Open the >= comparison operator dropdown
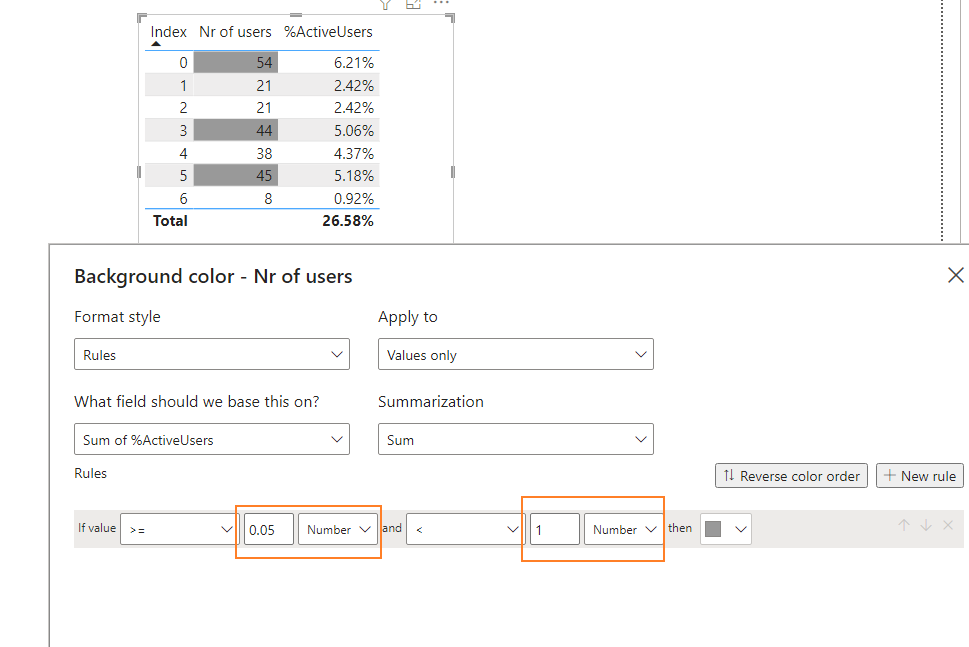Screen dimensions: 969x647 tap(179, 529)
